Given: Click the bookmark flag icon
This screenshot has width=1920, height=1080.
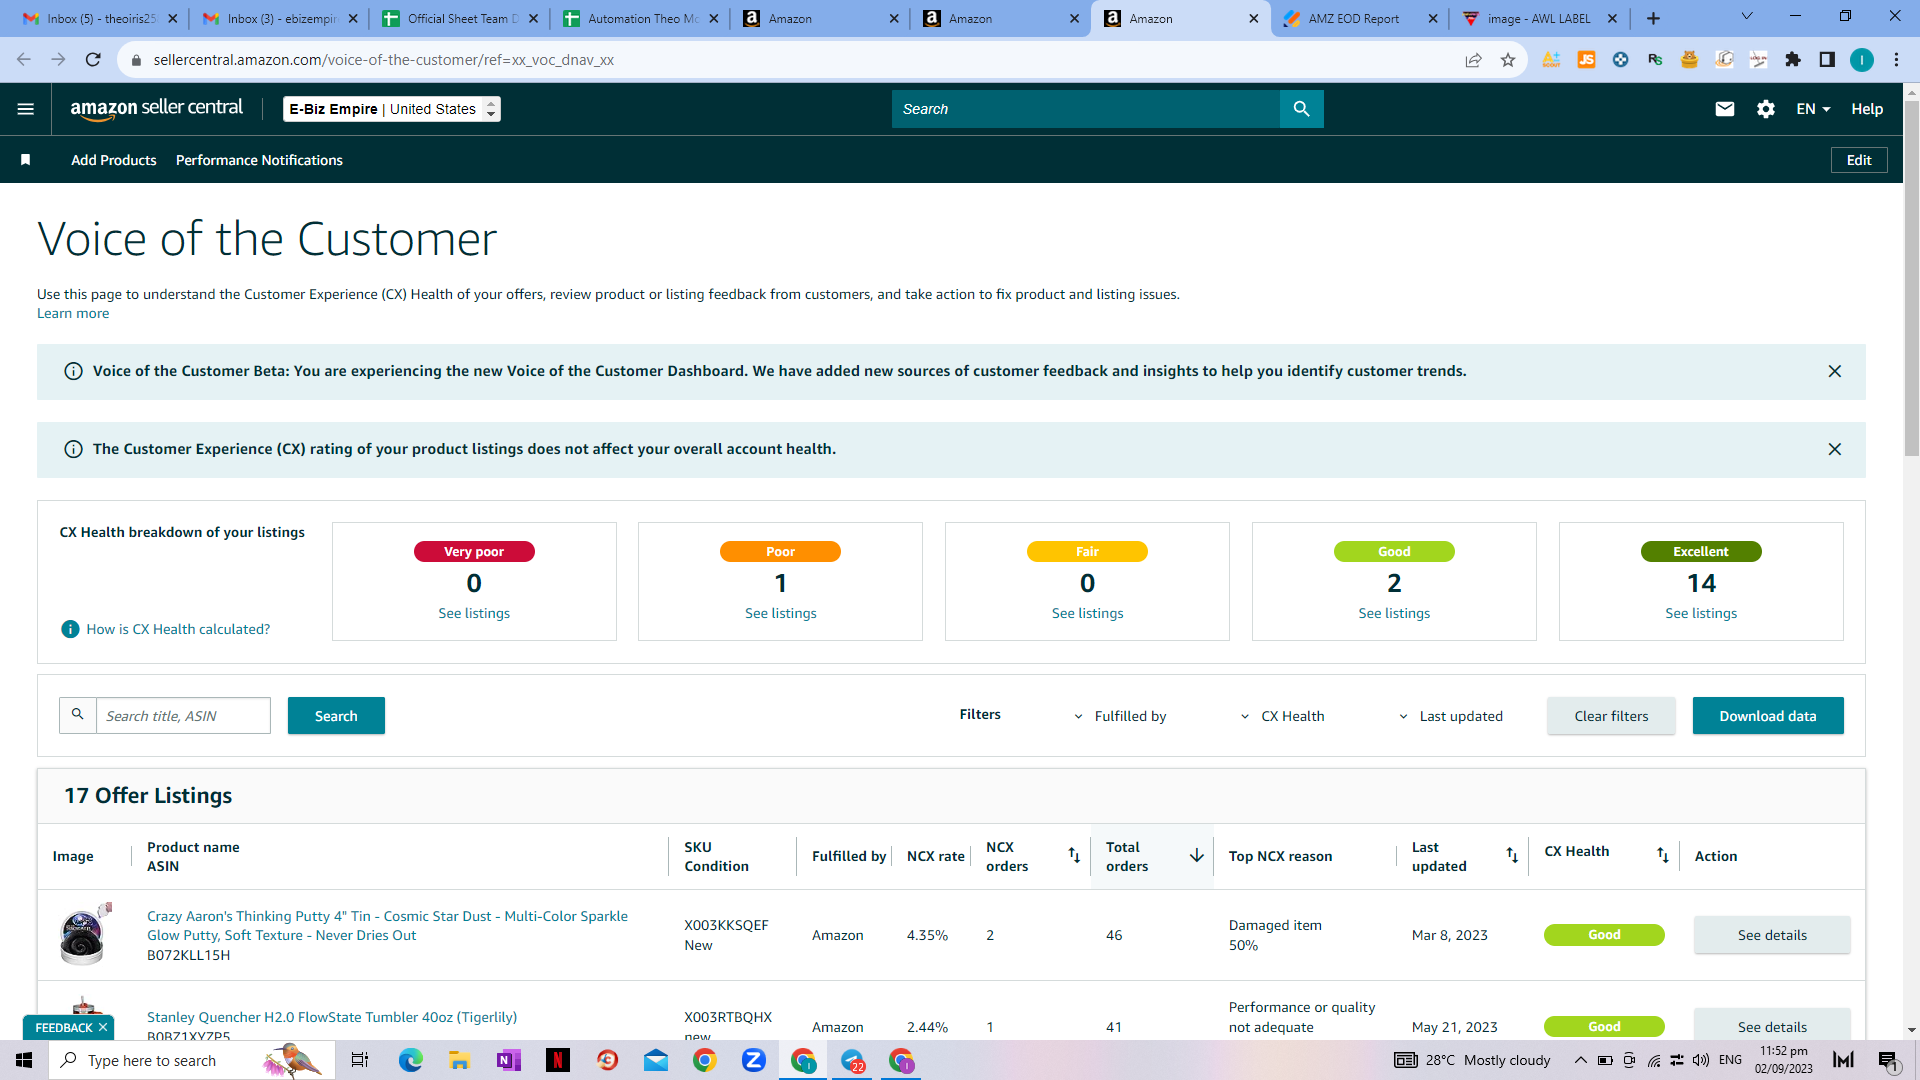Looking at the screenshot, I should pos(26,160).
